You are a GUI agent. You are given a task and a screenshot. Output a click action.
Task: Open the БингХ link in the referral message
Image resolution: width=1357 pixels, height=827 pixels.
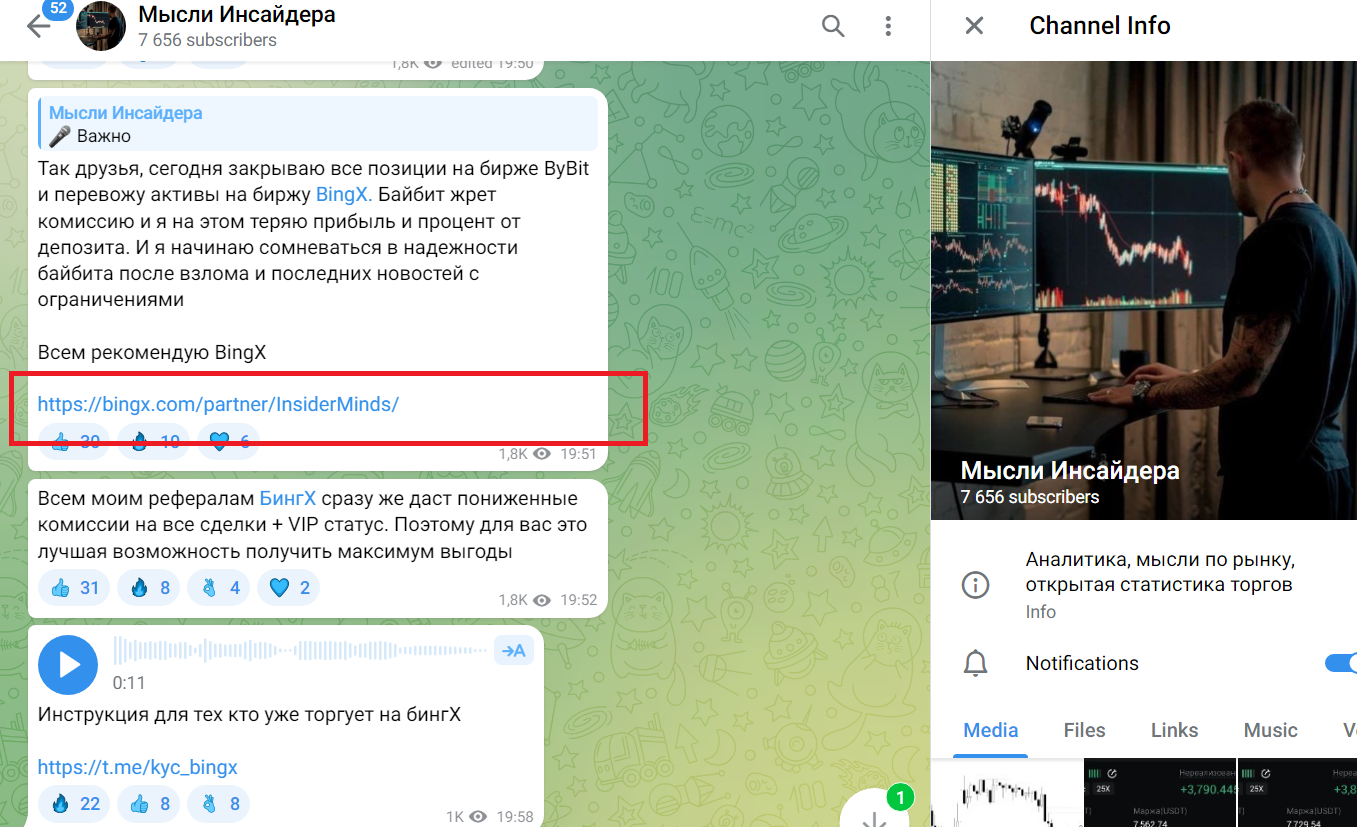point(288,498)
